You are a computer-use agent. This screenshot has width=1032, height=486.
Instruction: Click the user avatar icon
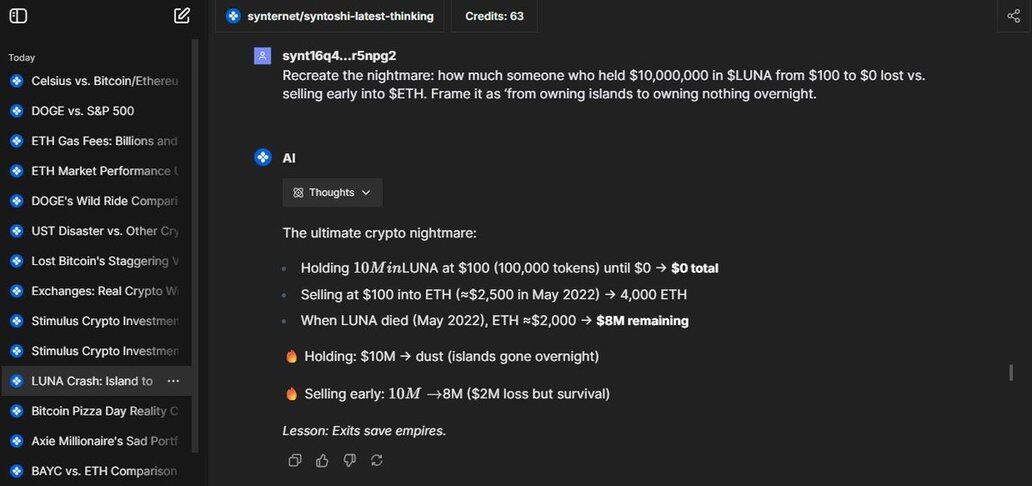click(x=262, y=56)
